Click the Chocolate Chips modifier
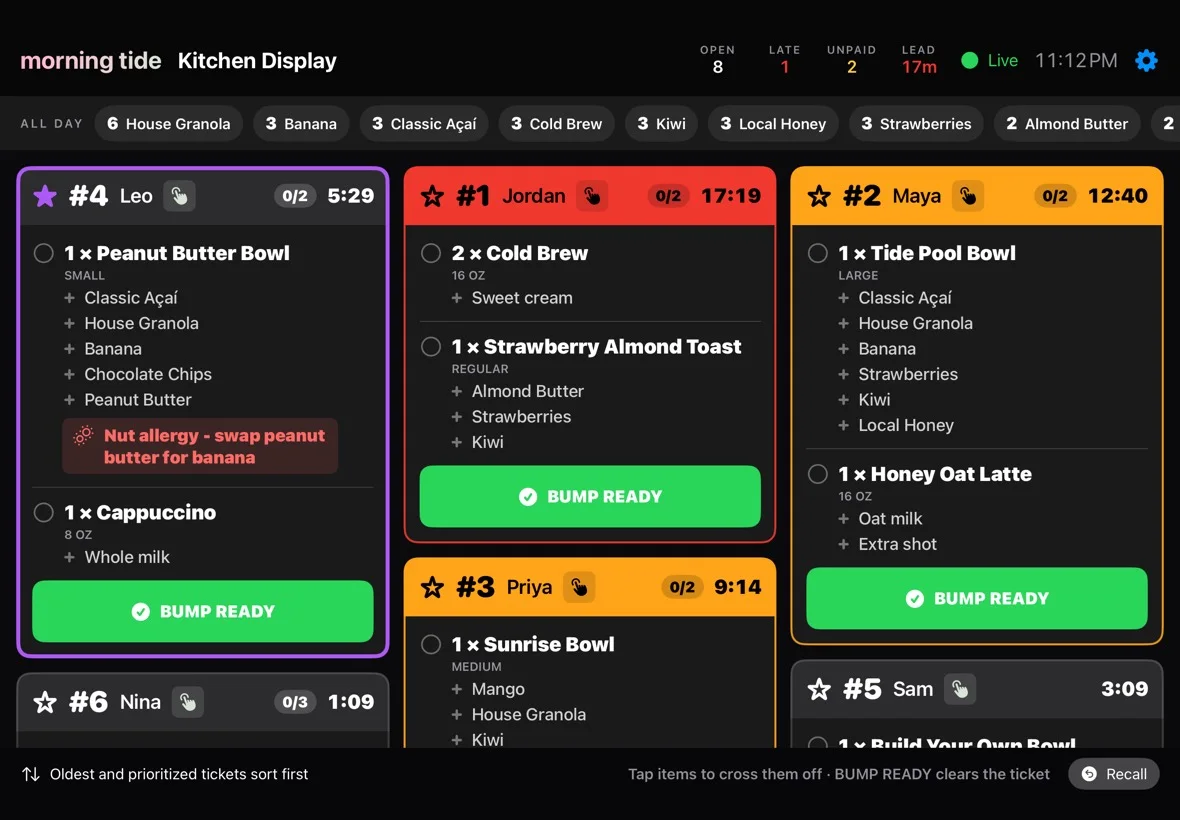The width and height of the screenshot is (1180, 820). (x=148, y=374)
